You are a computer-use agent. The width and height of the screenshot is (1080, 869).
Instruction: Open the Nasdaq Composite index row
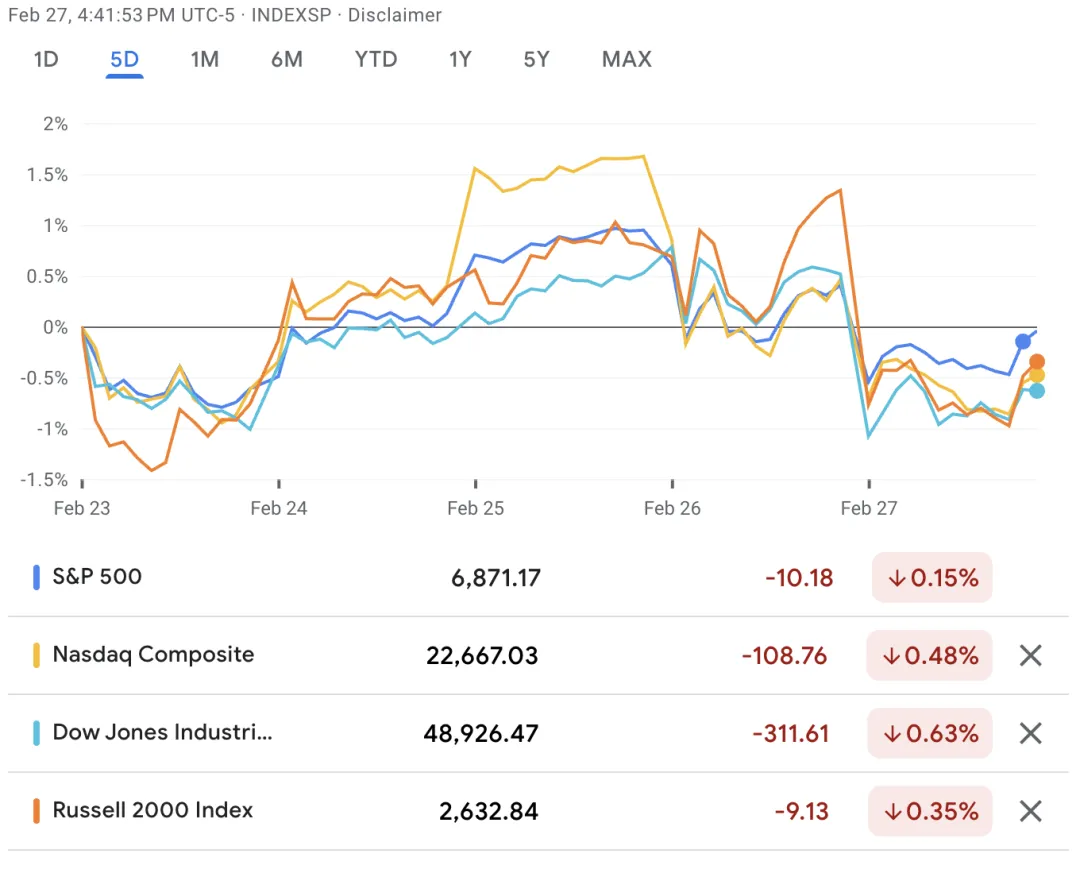(153, 655)
